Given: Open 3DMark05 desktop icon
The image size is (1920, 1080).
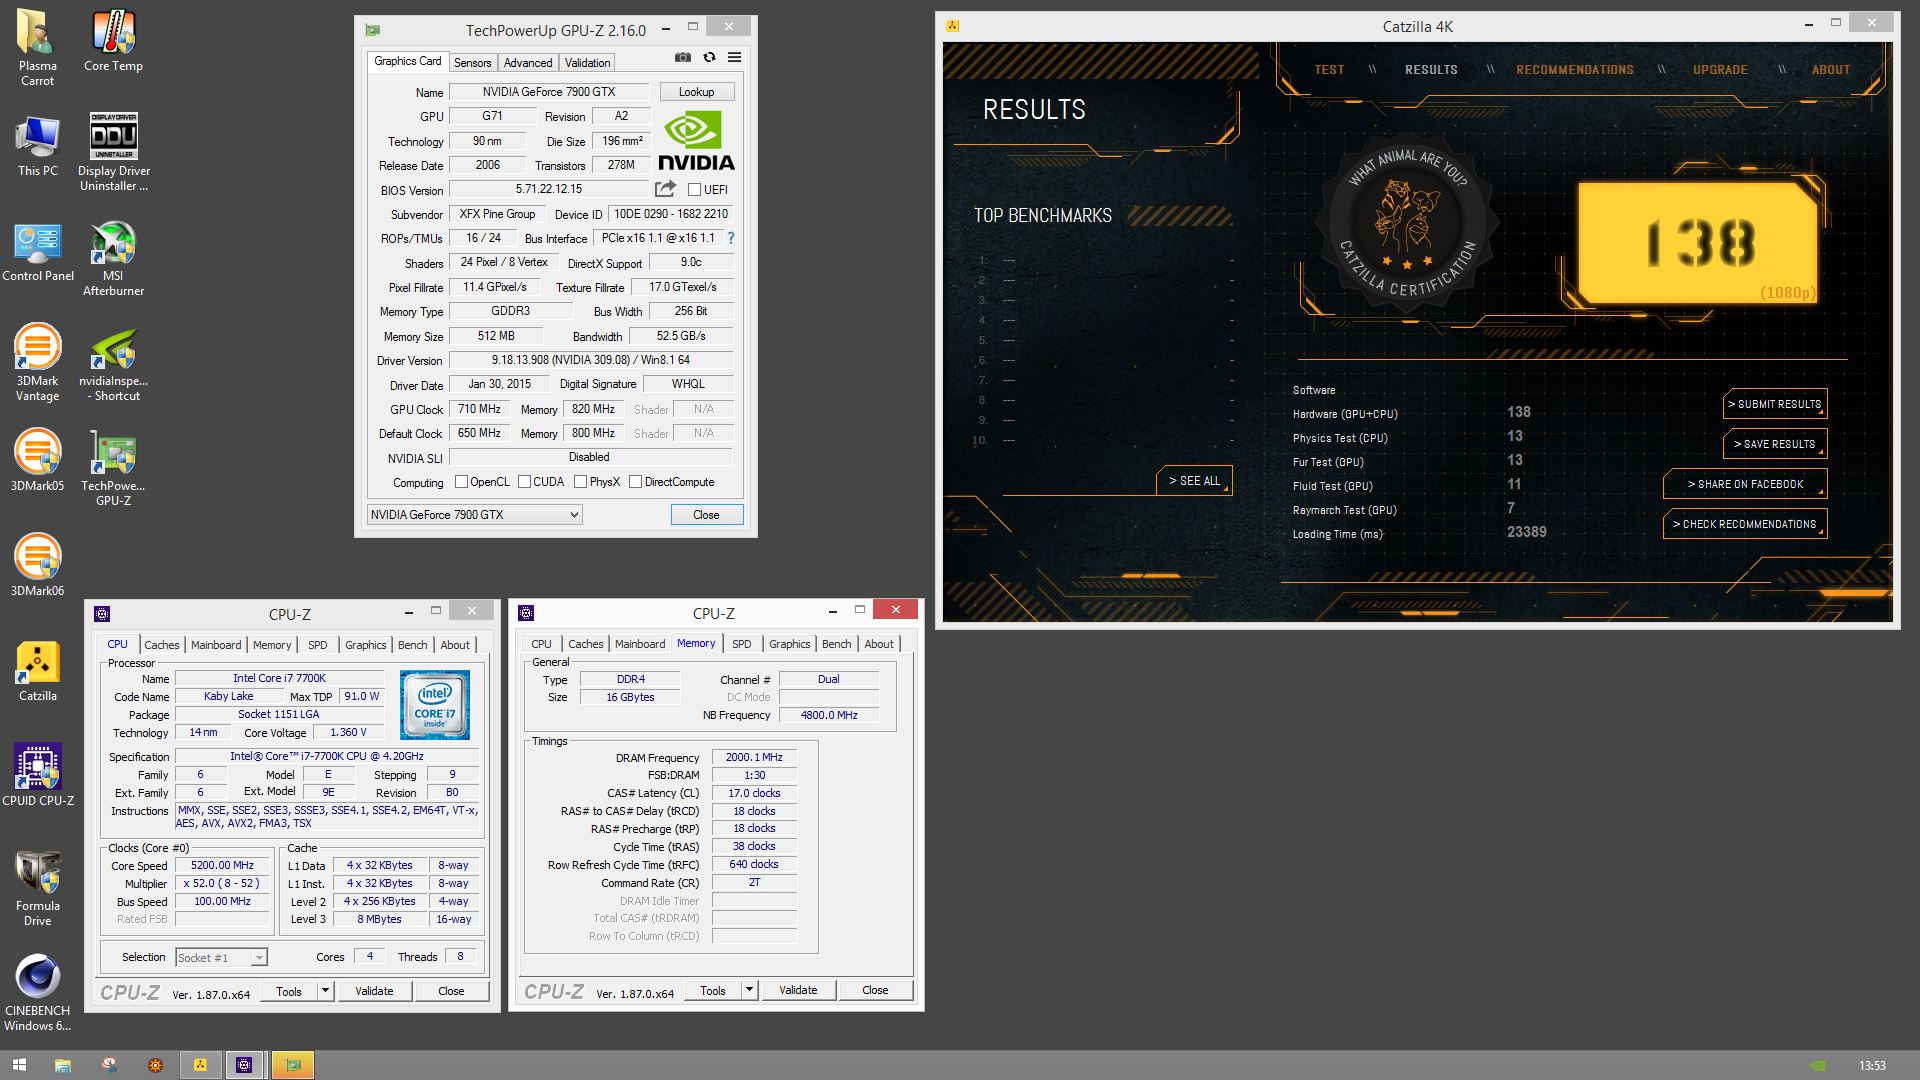Looking at the screenshot, I should coord(37,461).
